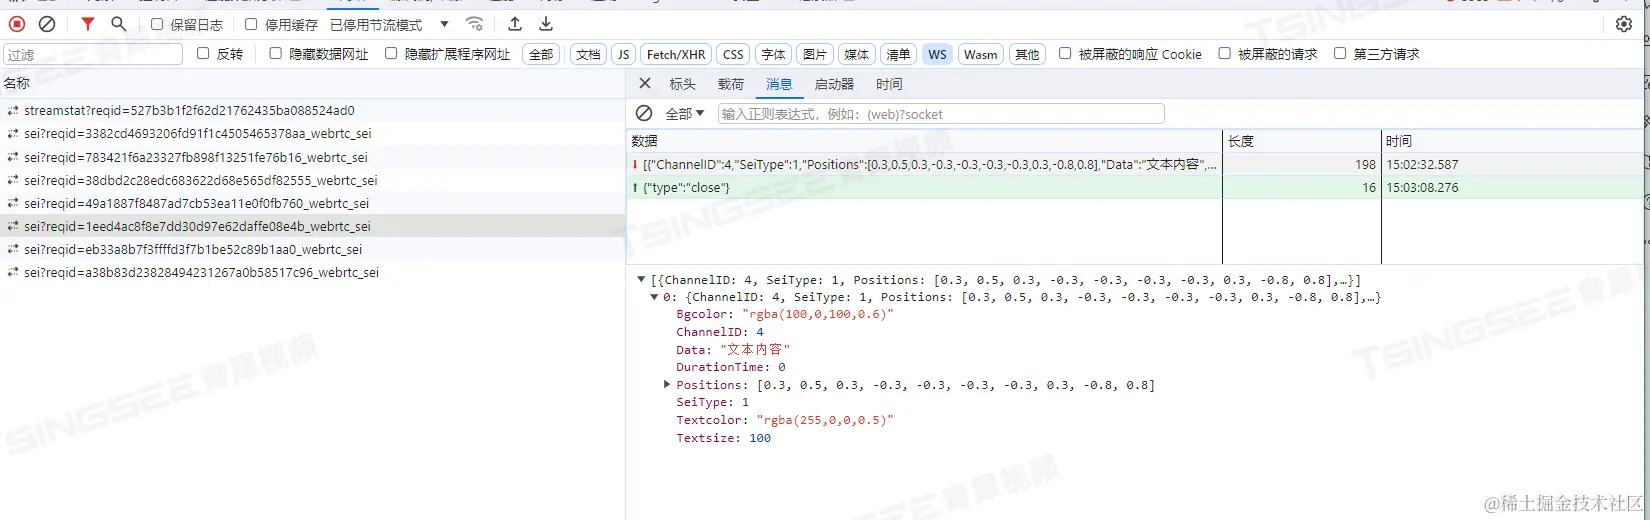Filter by Fetch/XHR type

click(x=676, y=54)
